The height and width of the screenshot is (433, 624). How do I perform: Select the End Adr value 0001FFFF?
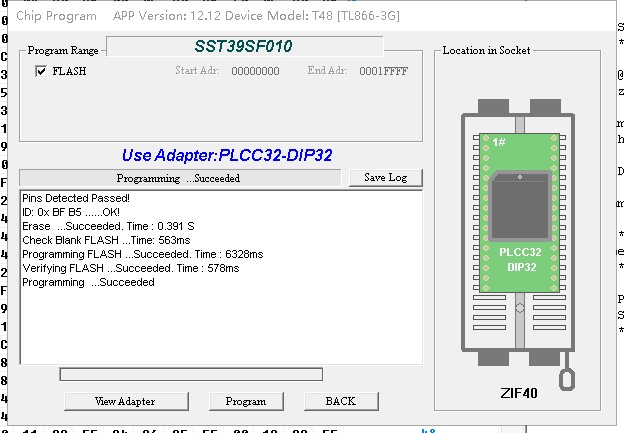[384, 71]
